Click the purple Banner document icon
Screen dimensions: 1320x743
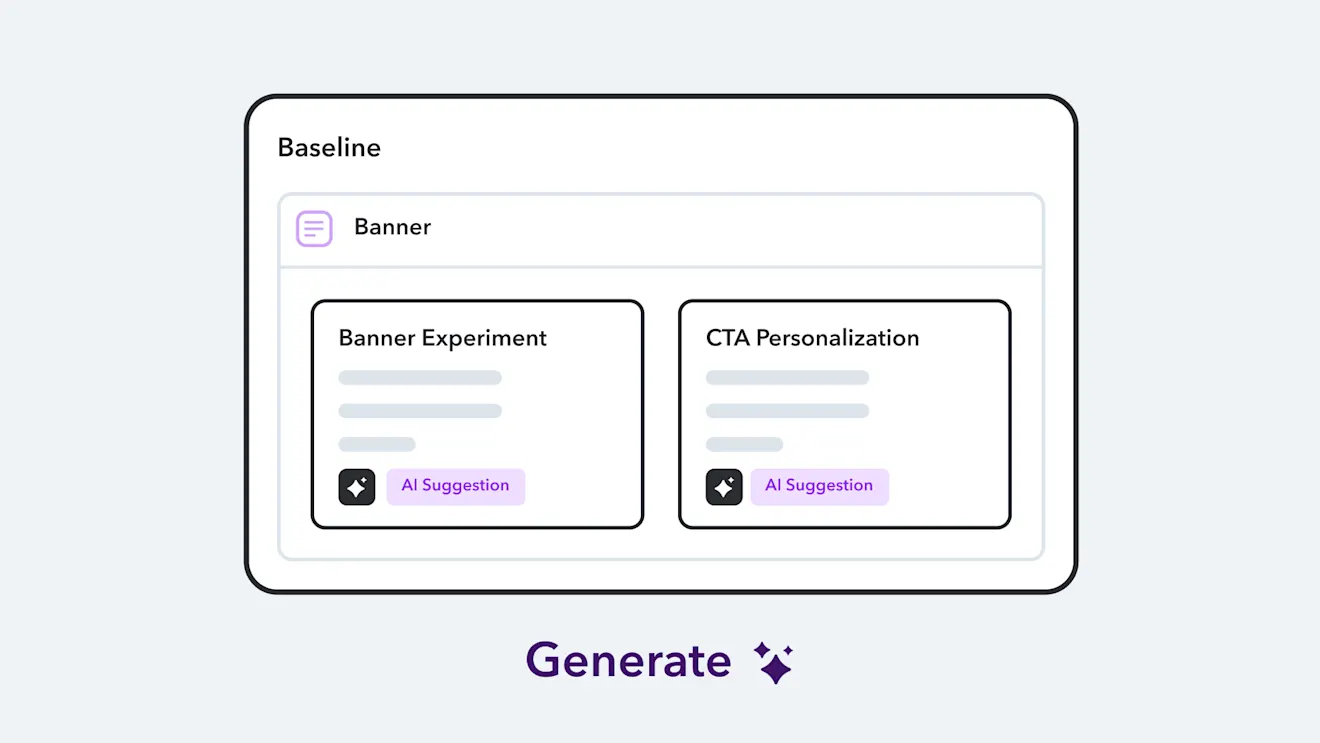(314, 228)
